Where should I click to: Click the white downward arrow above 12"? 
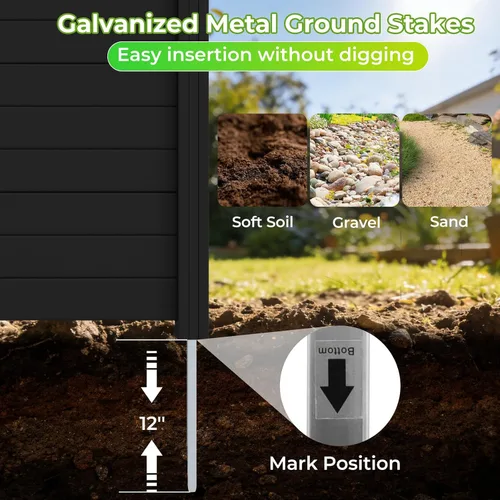151,377
